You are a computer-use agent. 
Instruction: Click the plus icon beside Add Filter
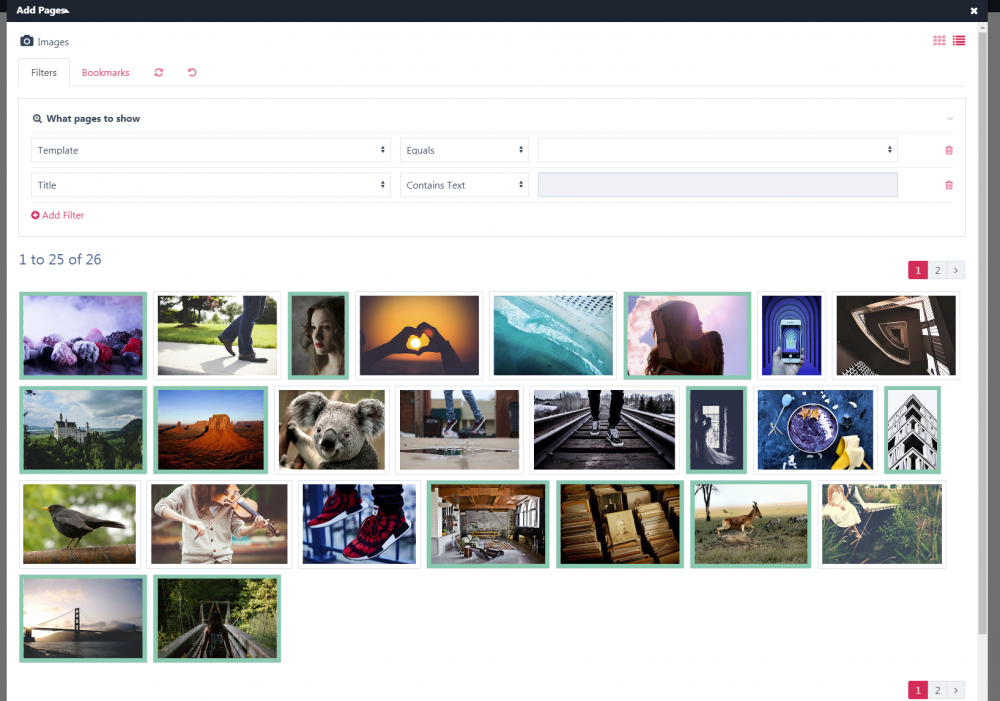36,215
